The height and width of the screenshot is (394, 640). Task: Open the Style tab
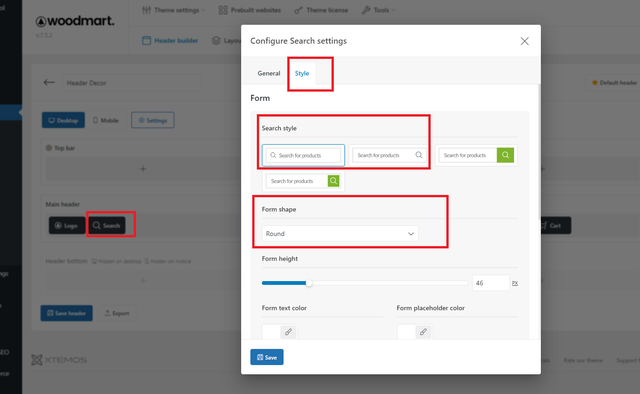coord(302,73)
